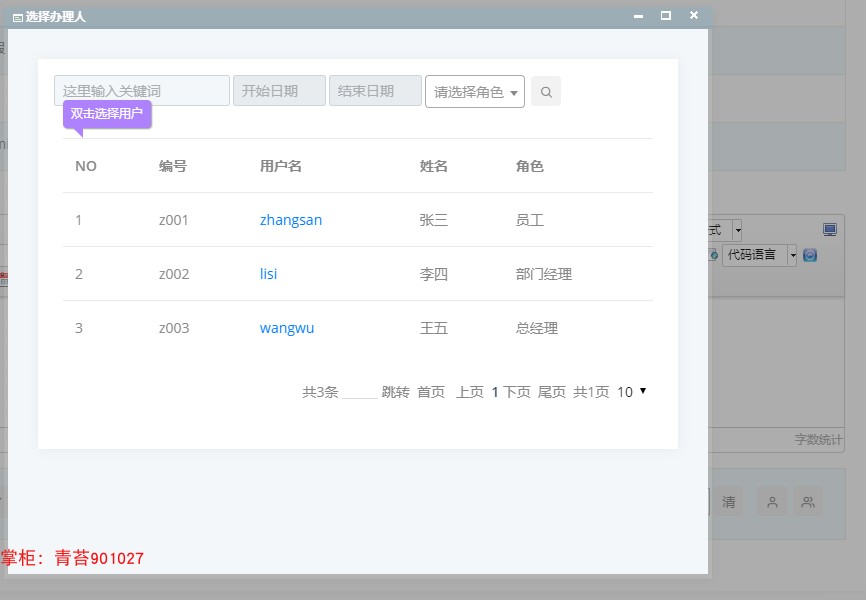The width and height of the screenshot is (866, 600).
Task: Open the page size 10 dropdown
Action: [629, 392]
